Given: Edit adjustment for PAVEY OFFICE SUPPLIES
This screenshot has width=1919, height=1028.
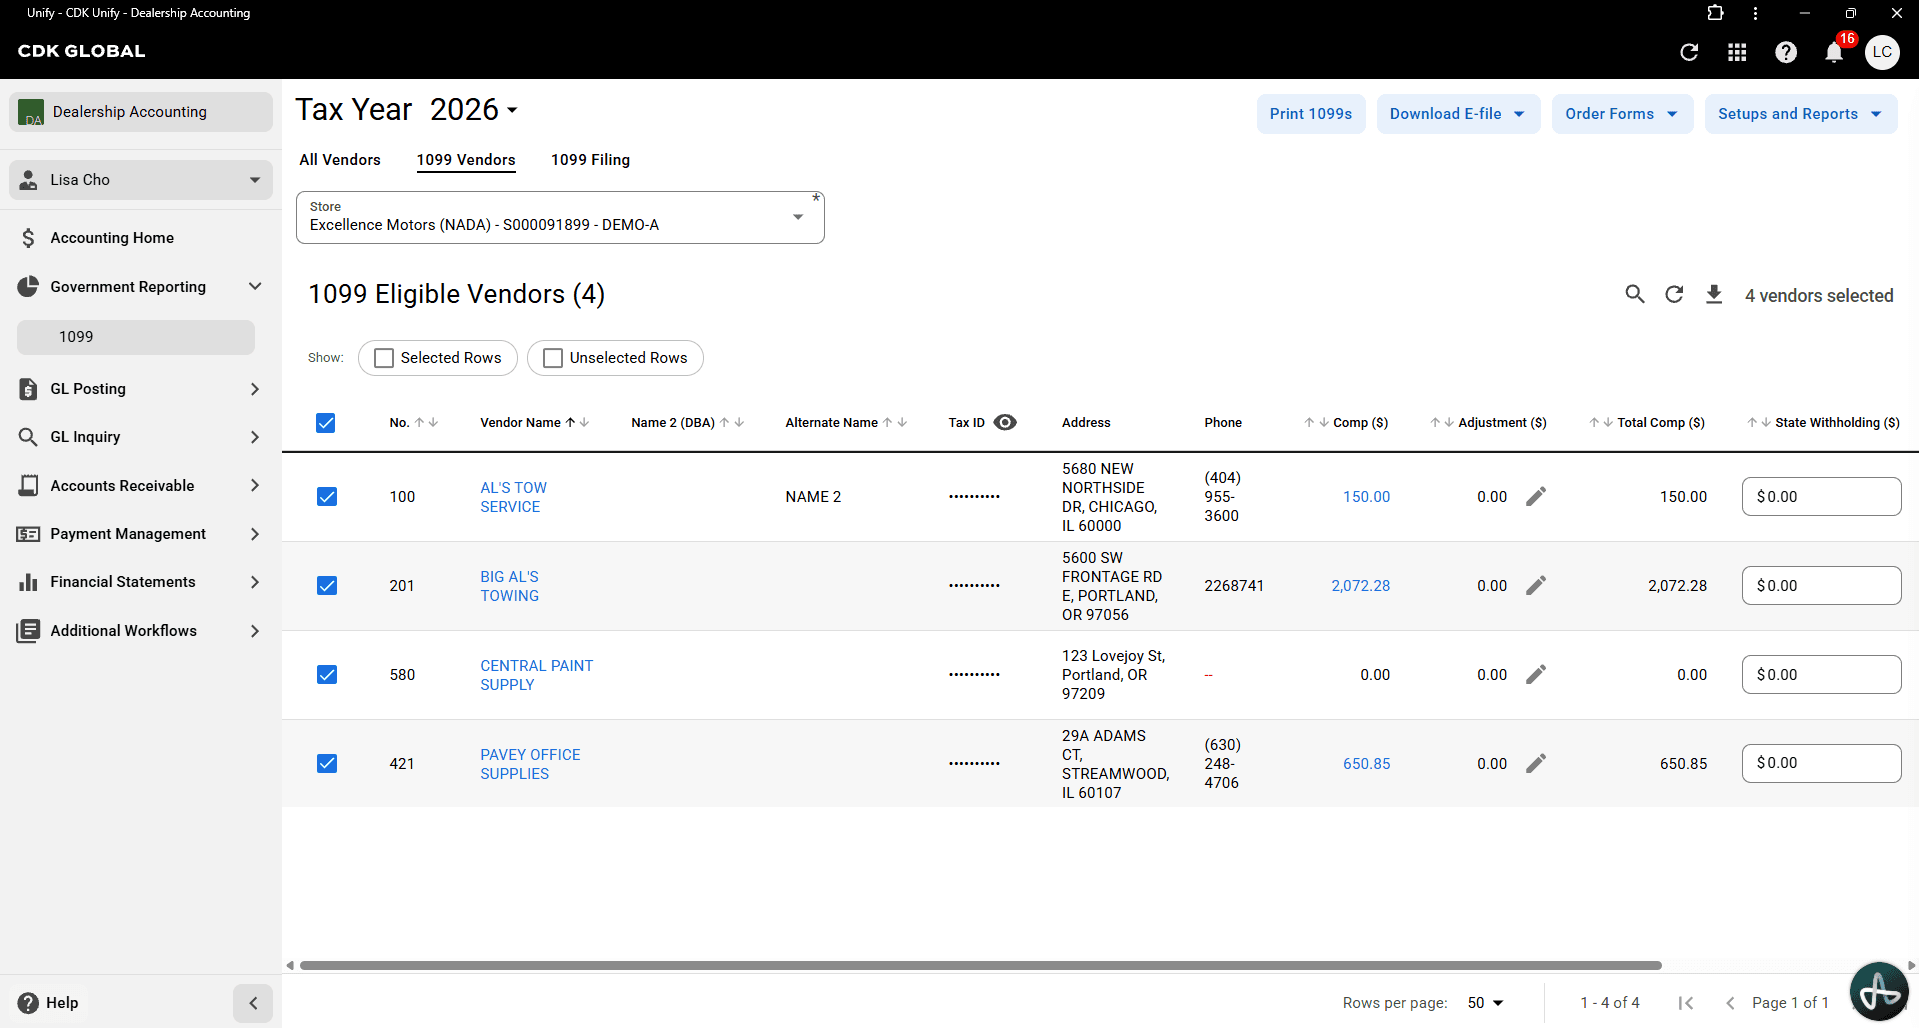Looking at the screenshot, I should tap(1536, 763).
